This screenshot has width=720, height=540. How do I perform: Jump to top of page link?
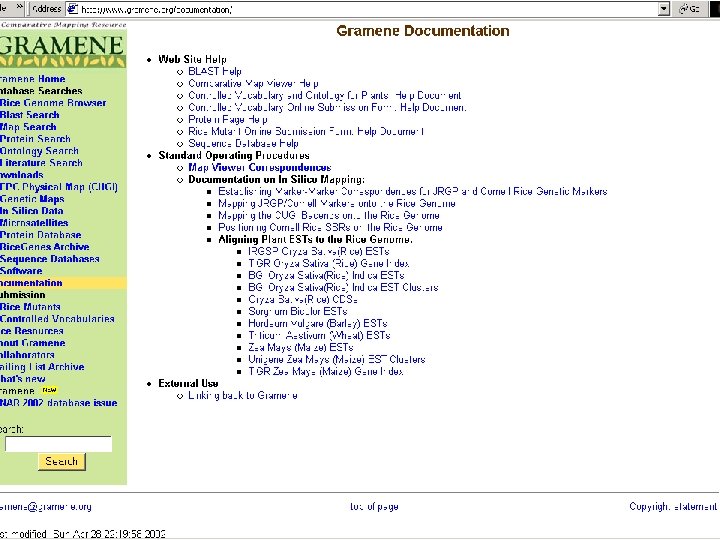click(x=374, y=506)
